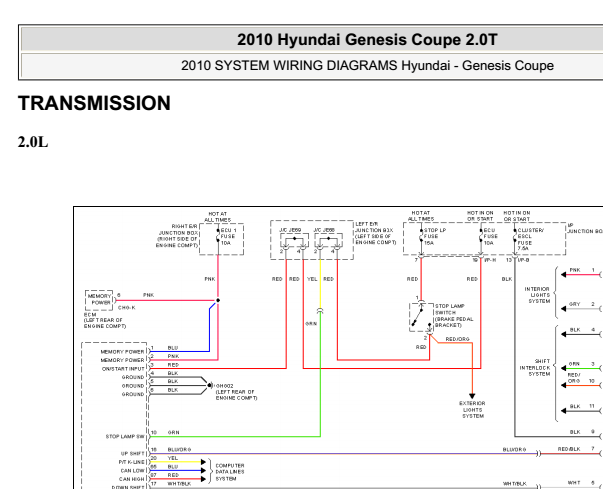Click the '2010 Hyundai Genesis Coupe 2.0T' title

coord(367,40)
